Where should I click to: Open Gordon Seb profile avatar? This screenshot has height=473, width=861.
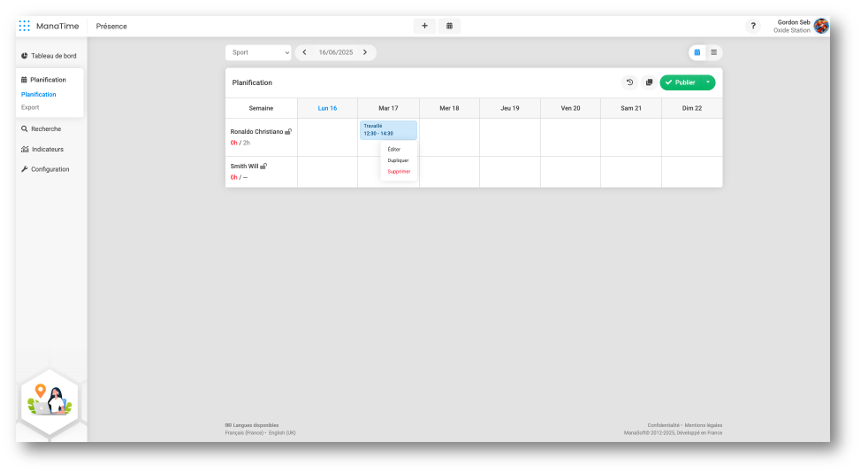click(821, 26)
